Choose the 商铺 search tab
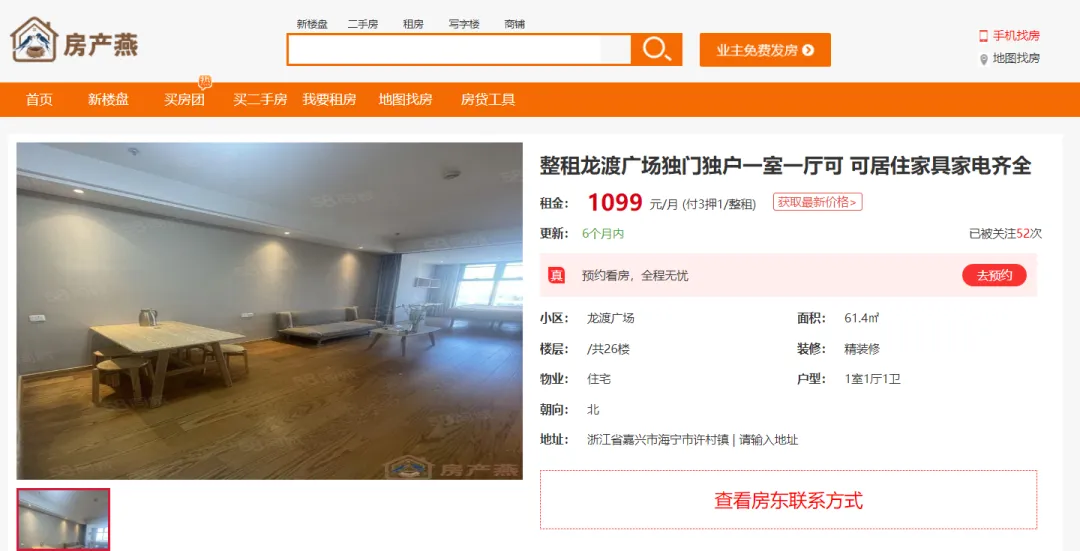Viewport: 1080px width, 551px height. (x=515, y=24)
